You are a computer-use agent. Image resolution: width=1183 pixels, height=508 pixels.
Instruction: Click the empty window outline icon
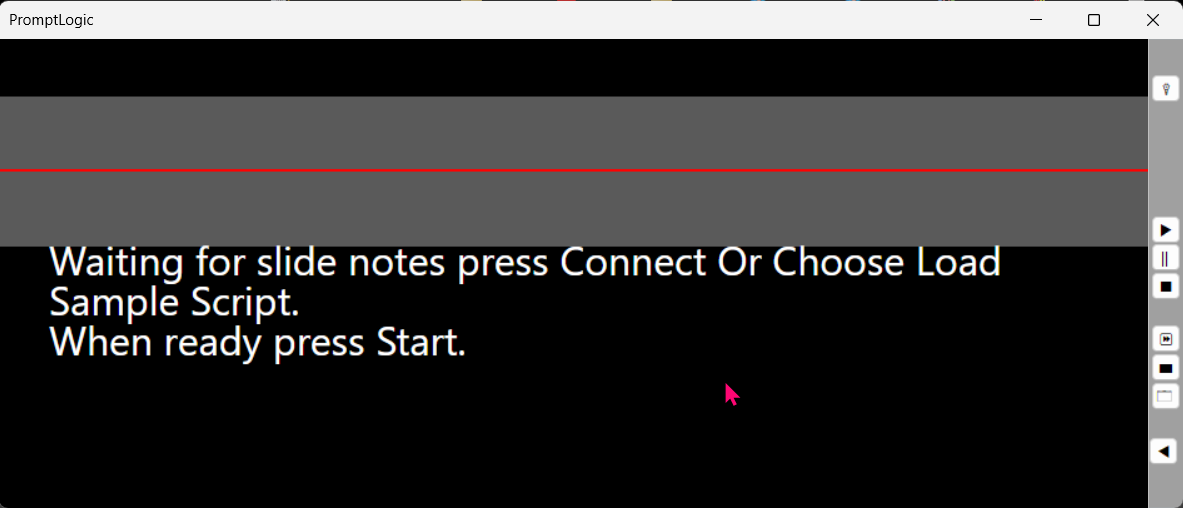tap(1165, 396)
